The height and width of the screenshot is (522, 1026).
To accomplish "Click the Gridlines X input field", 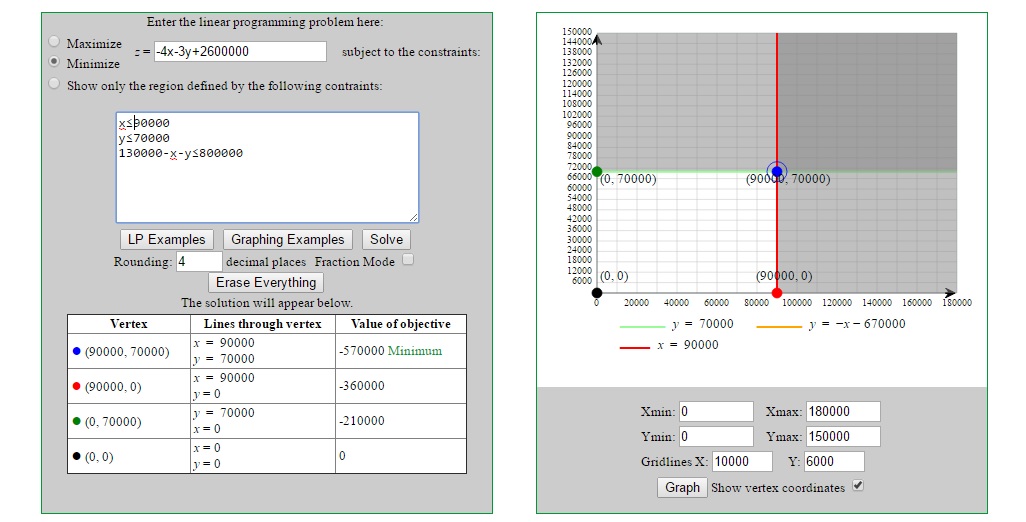I will 742,461.
